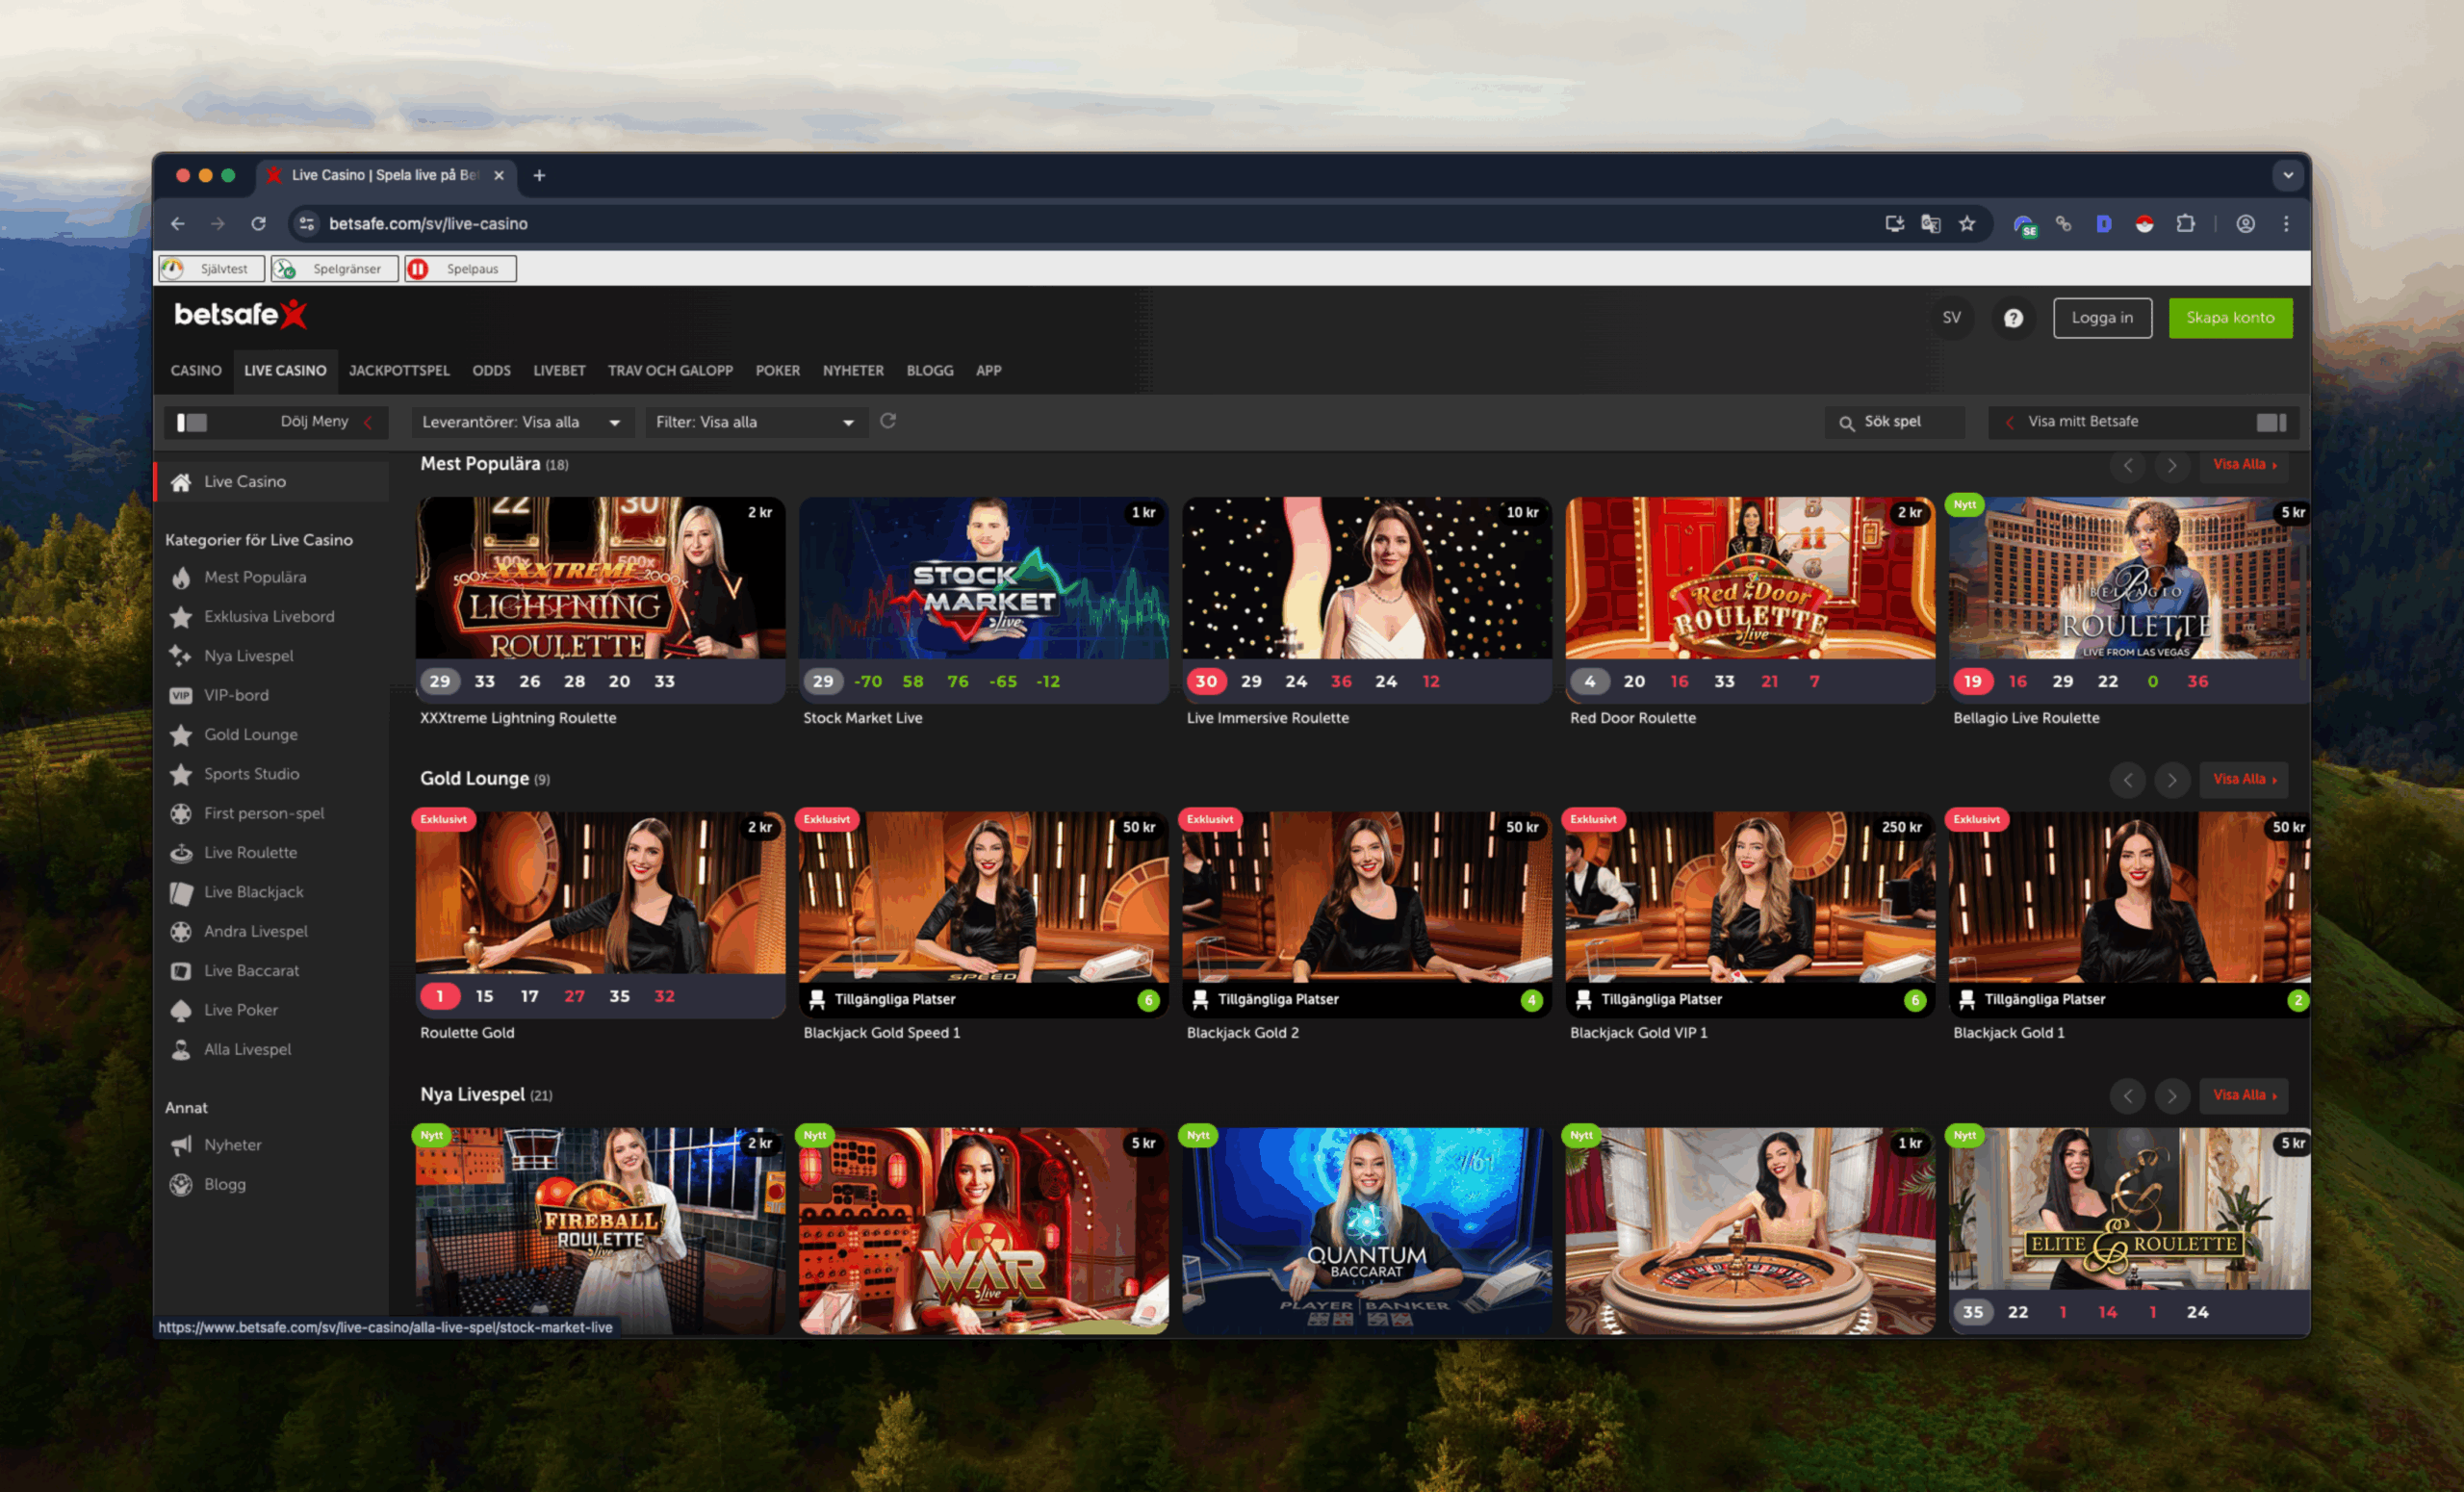Open the JACKPOTTSPEL tab
Viewport: 2464px width, 1492px height.
pyautogui.click(x=399, y=371)
